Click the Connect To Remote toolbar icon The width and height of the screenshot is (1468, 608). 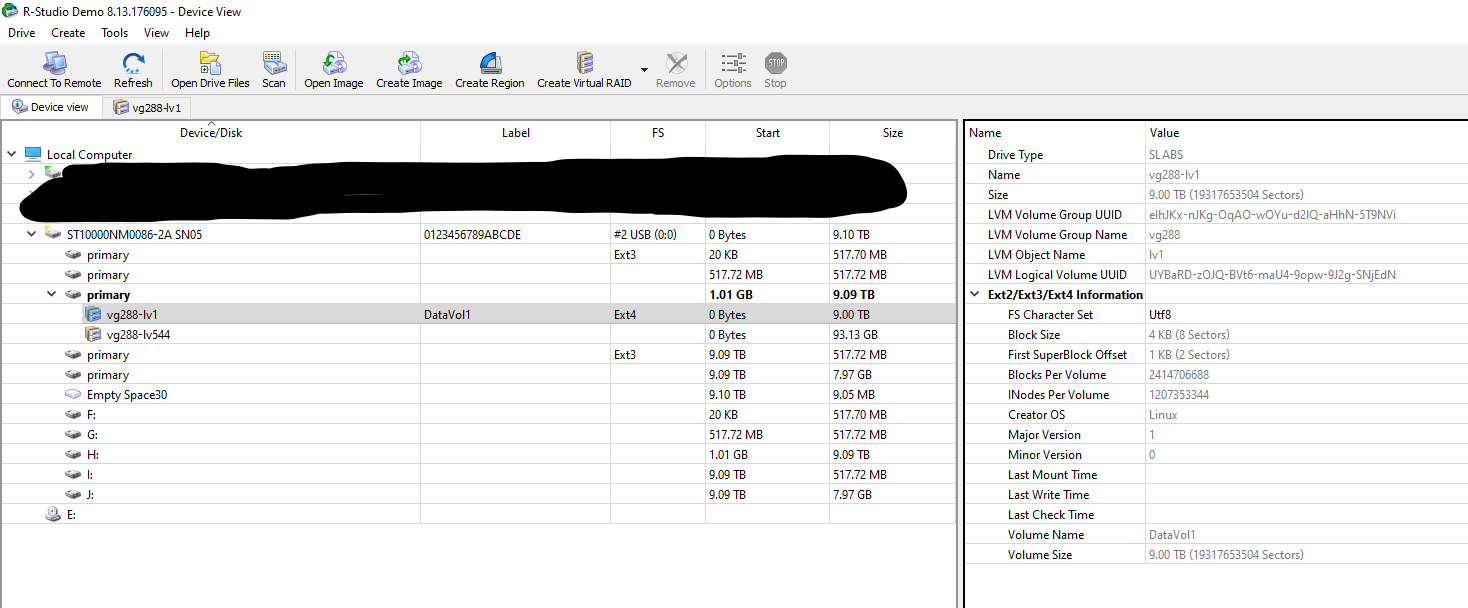click(x=54, y=65)
